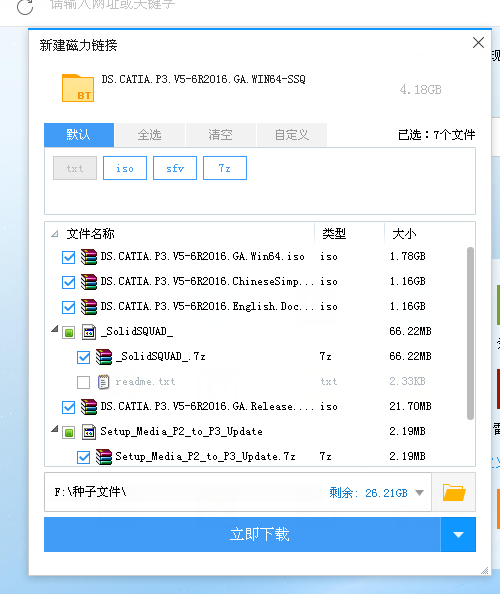Sort by 文件名称 column header

[x=91, y=234]
